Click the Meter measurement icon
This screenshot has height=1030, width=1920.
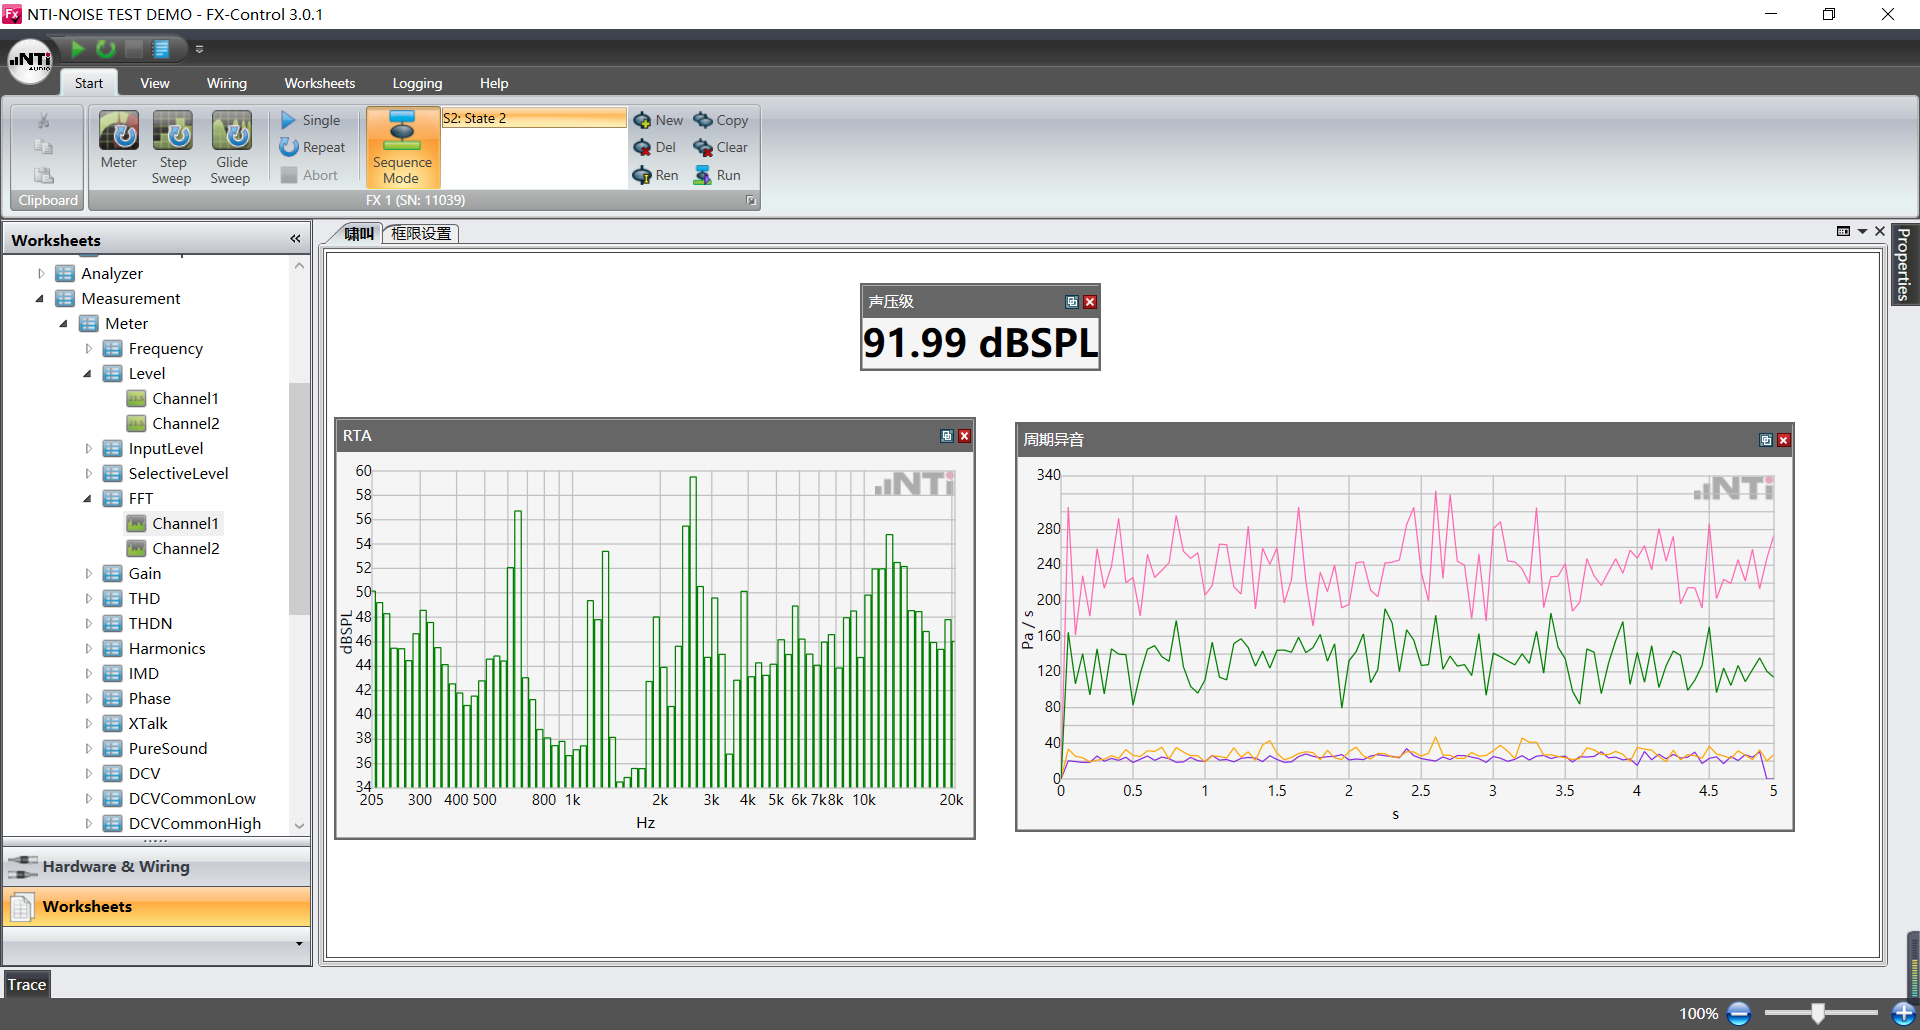(118, 132)
